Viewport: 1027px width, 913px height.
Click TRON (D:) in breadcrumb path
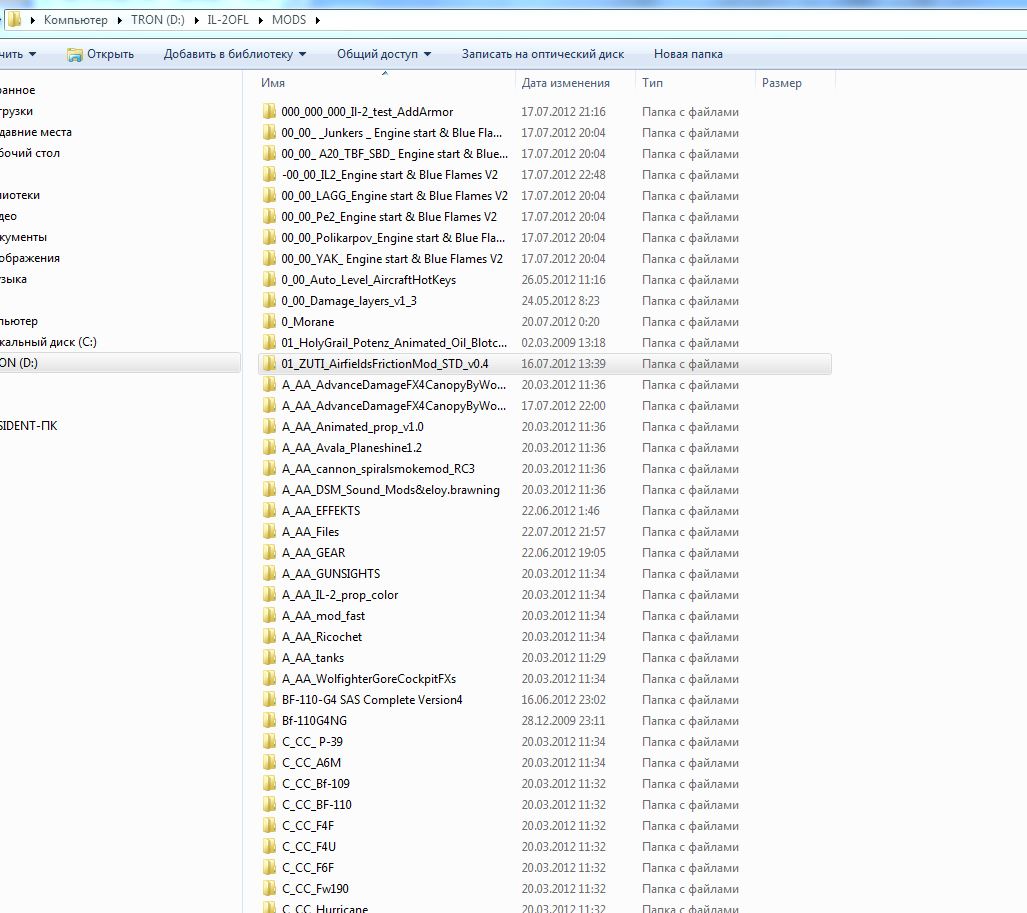click(x=158, y=20)
